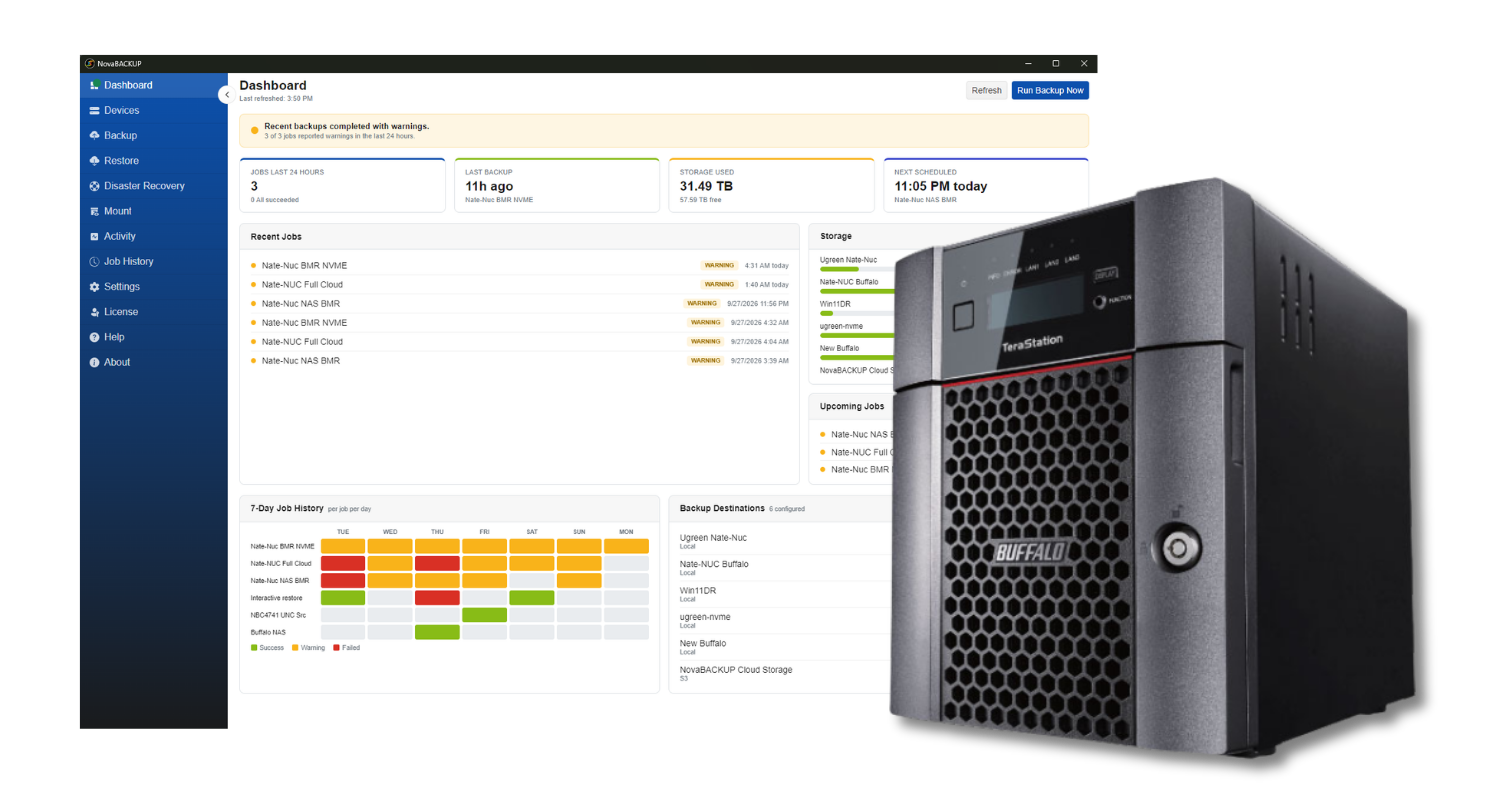Screen dimensions: 1507x797
Task: Go to the Dashboard menu item
Action: tap(154, 85)
